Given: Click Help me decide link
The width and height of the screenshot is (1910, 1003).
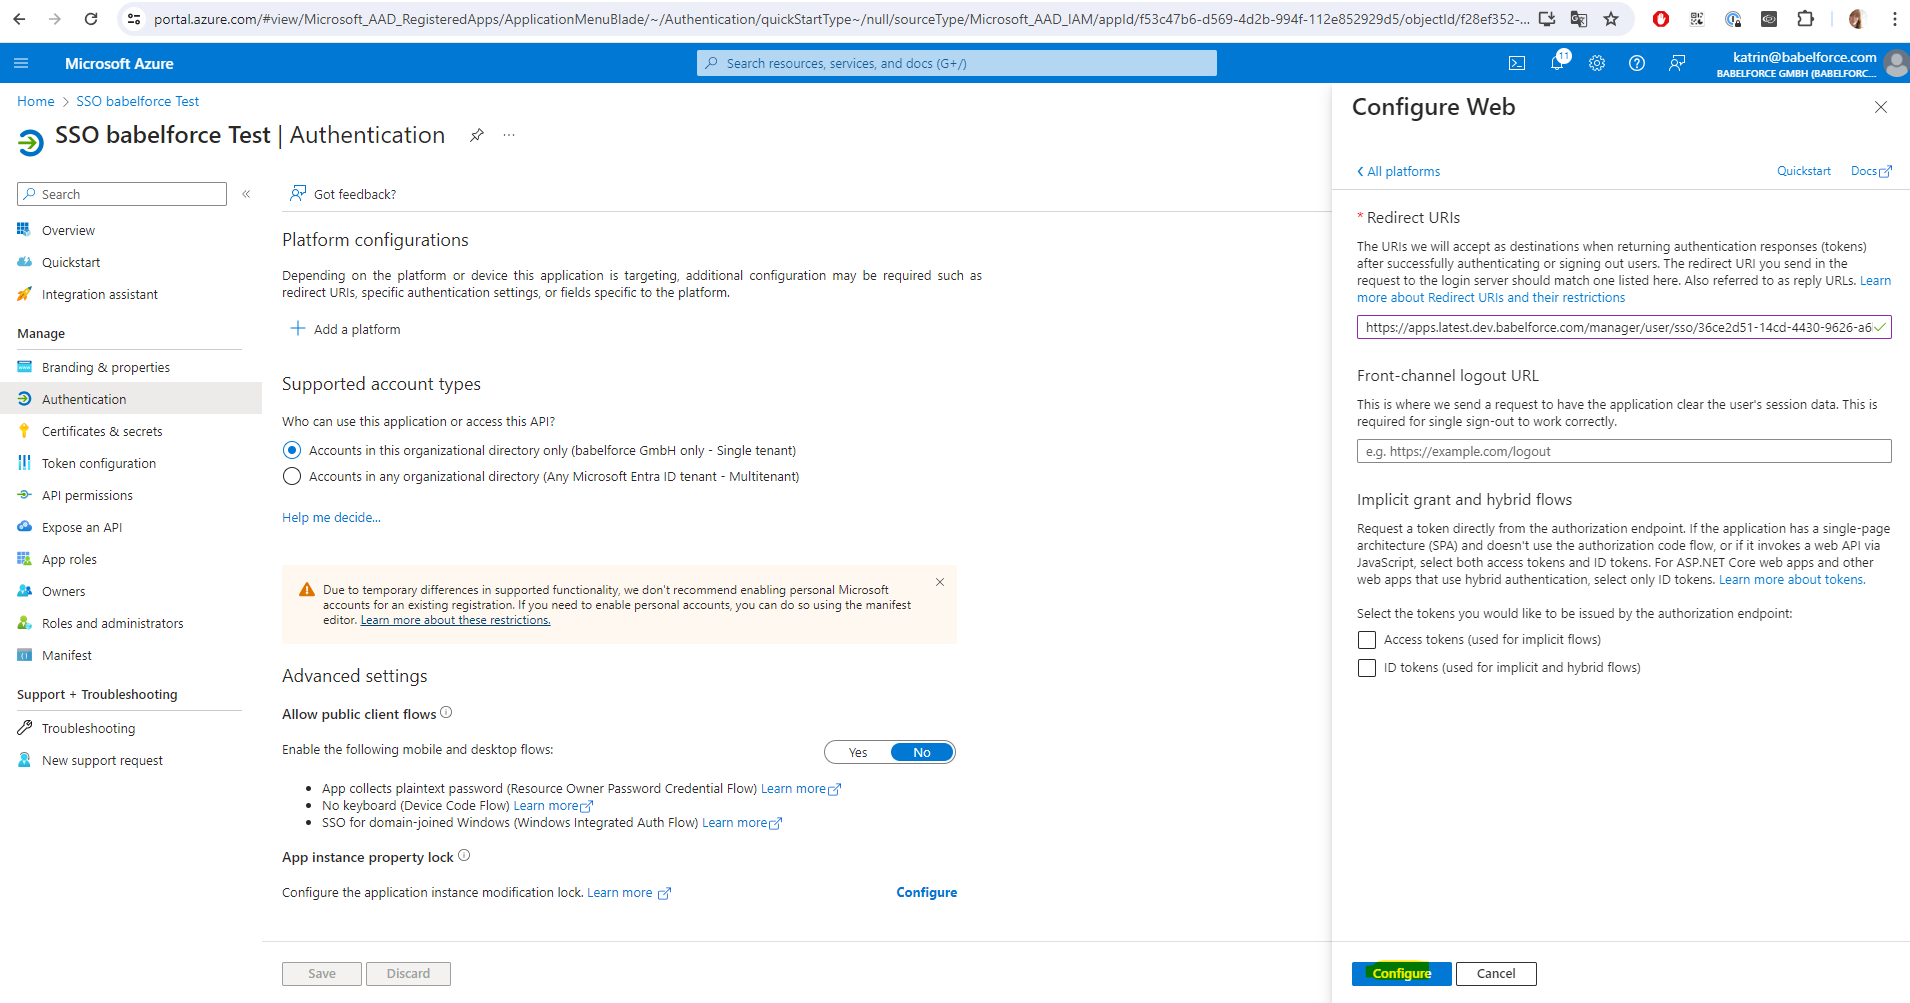Looking at the screenshot, I should point(331,517).
